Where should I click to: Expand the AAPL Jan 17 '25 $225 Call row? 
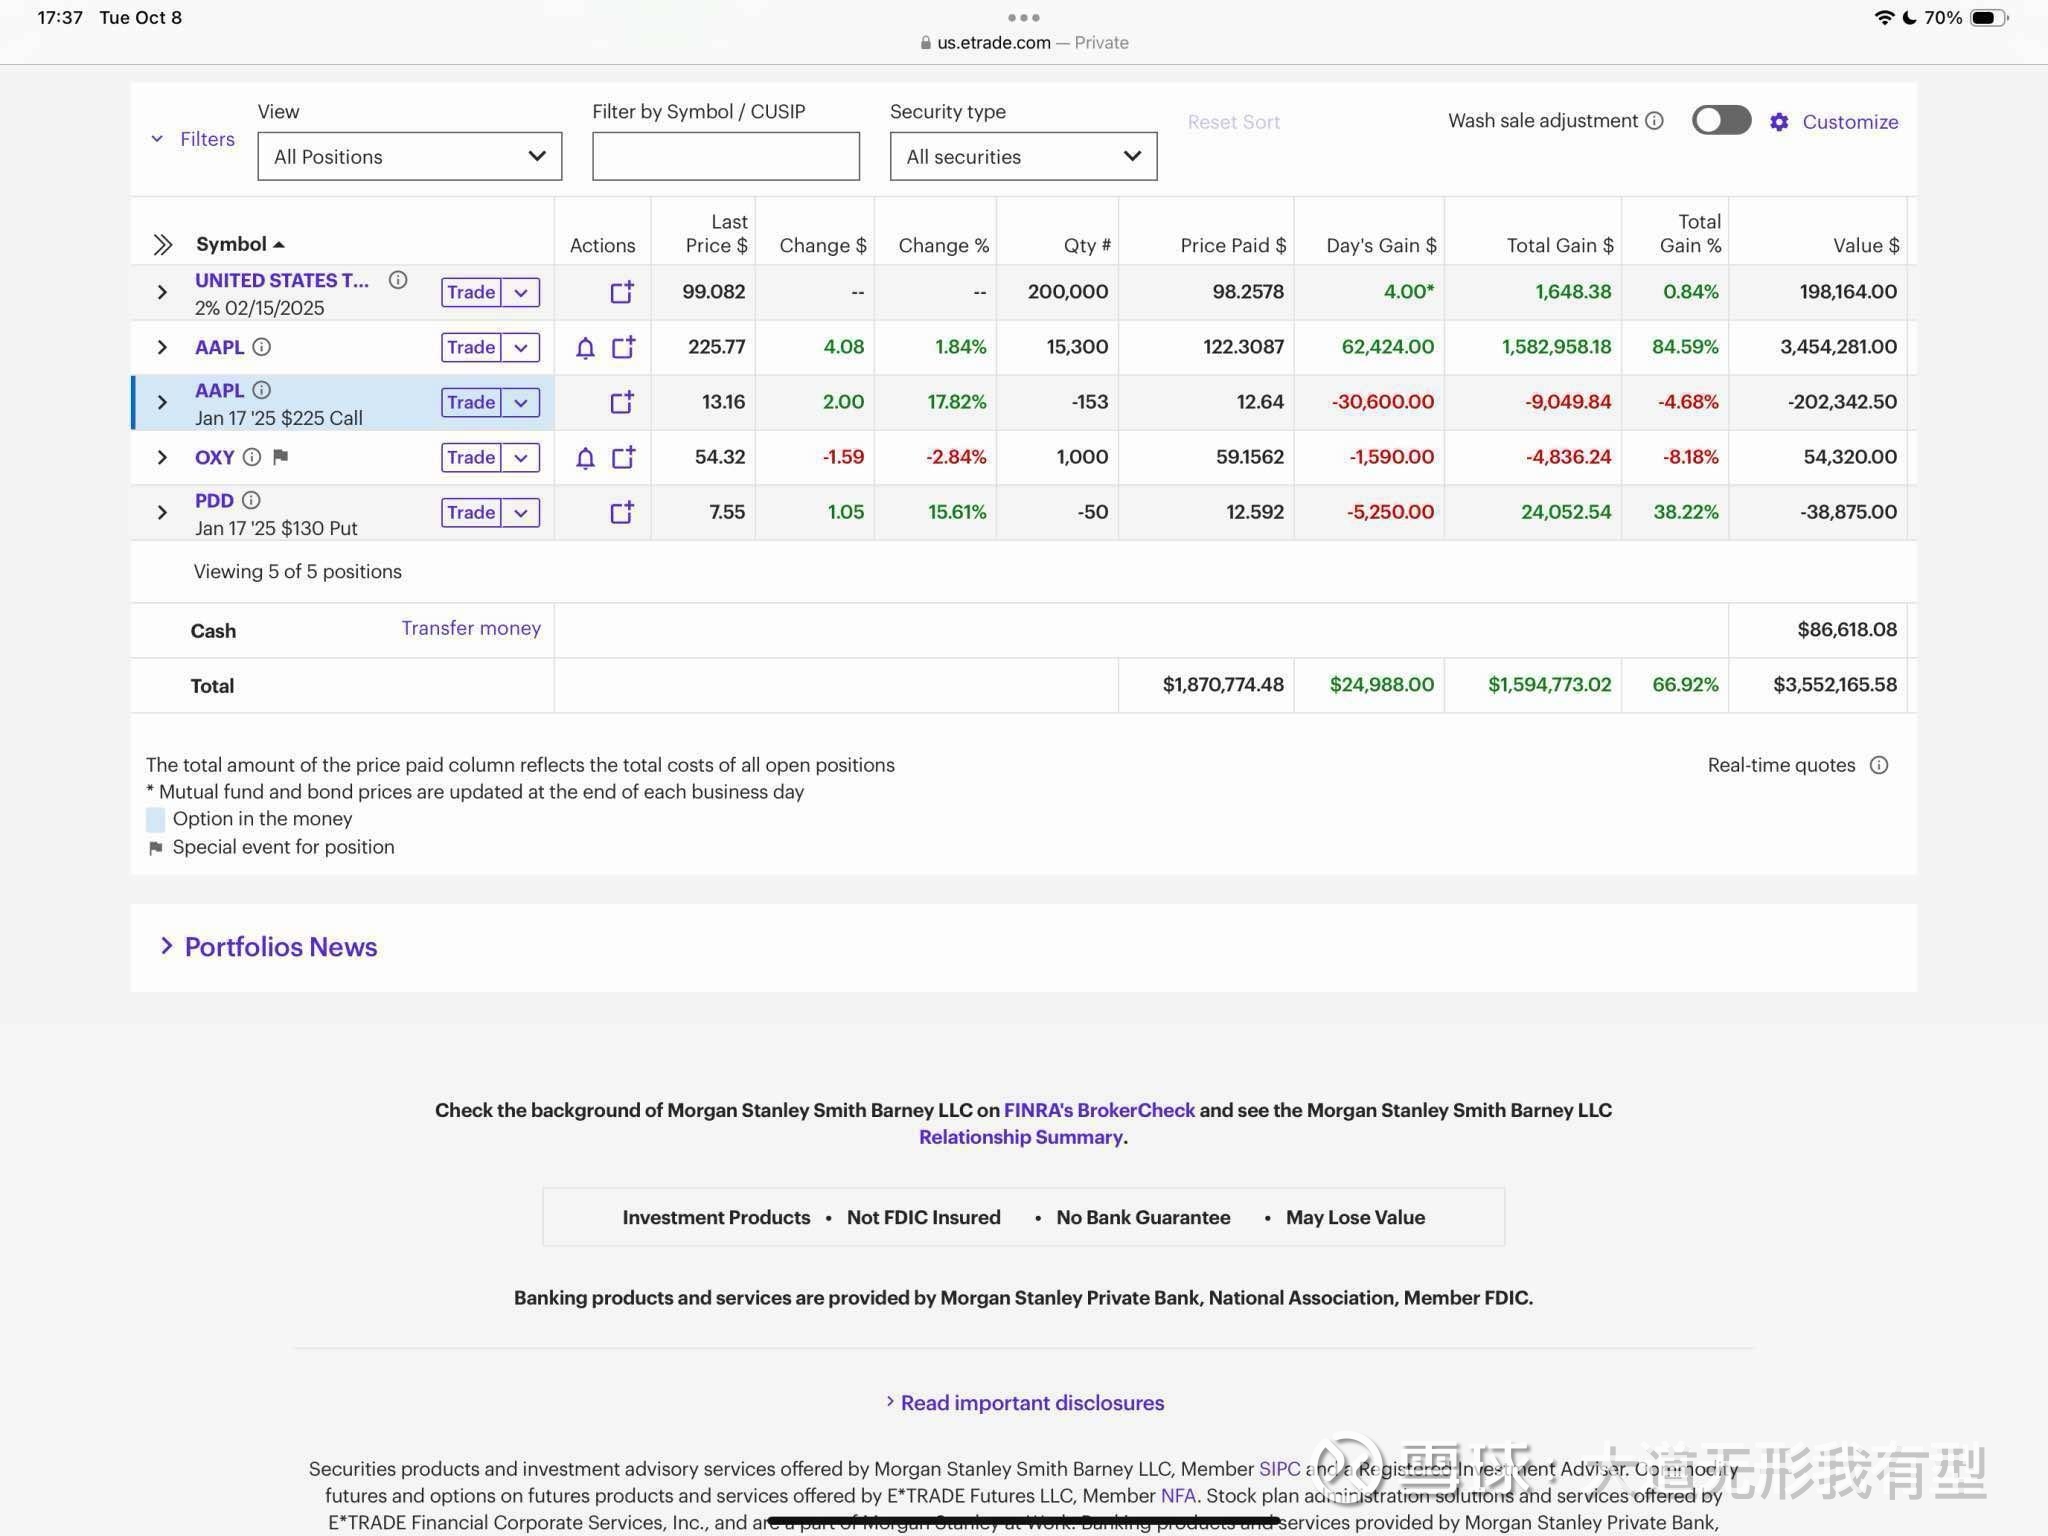[162, 402]
